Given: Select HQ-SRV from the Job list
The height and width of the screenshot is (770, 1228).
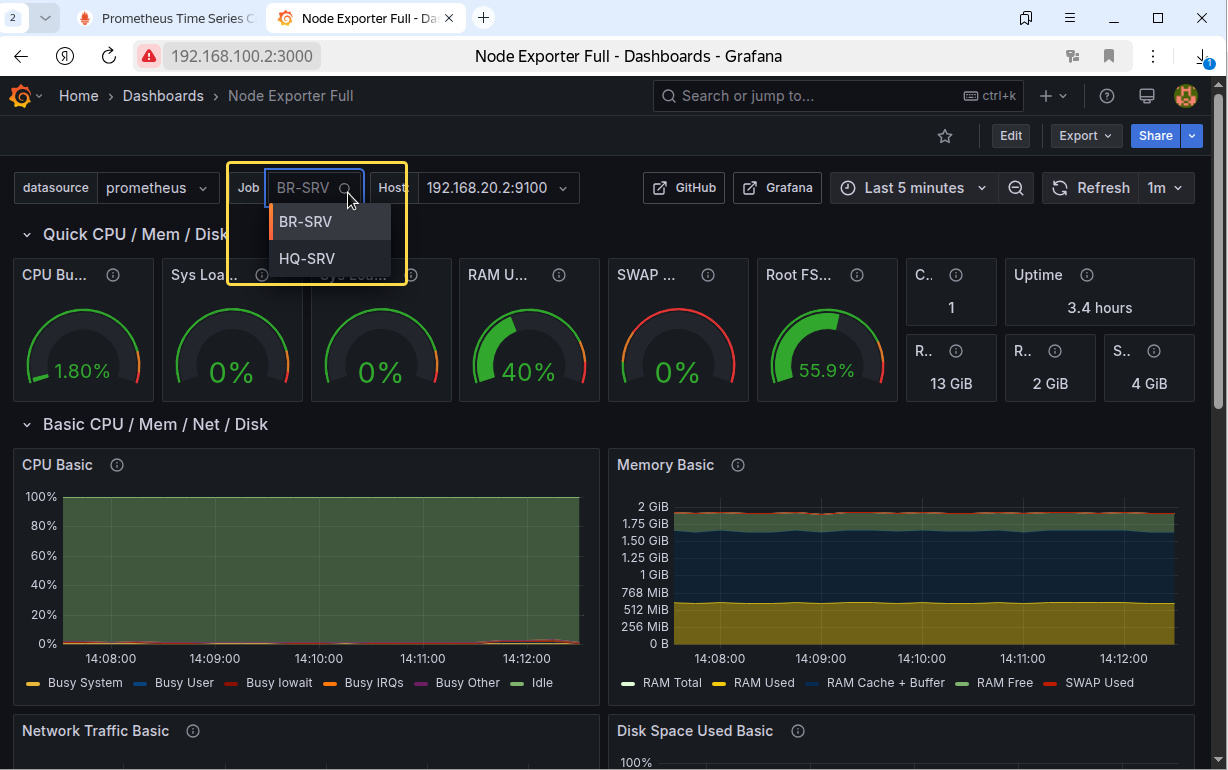Looking at the screenshot, I should (330, 259).
